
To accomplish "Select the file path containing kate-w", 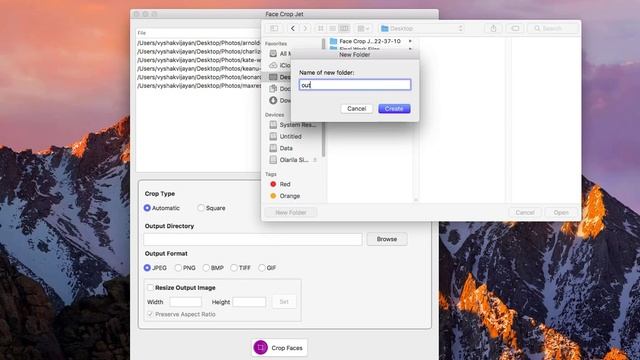I will click(199, 60).
